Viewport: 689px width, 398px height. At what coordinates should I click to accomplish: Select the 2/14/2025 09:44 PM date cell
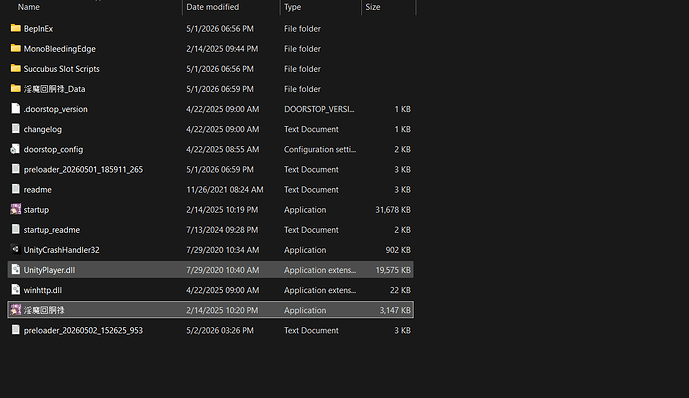point(222,49)
